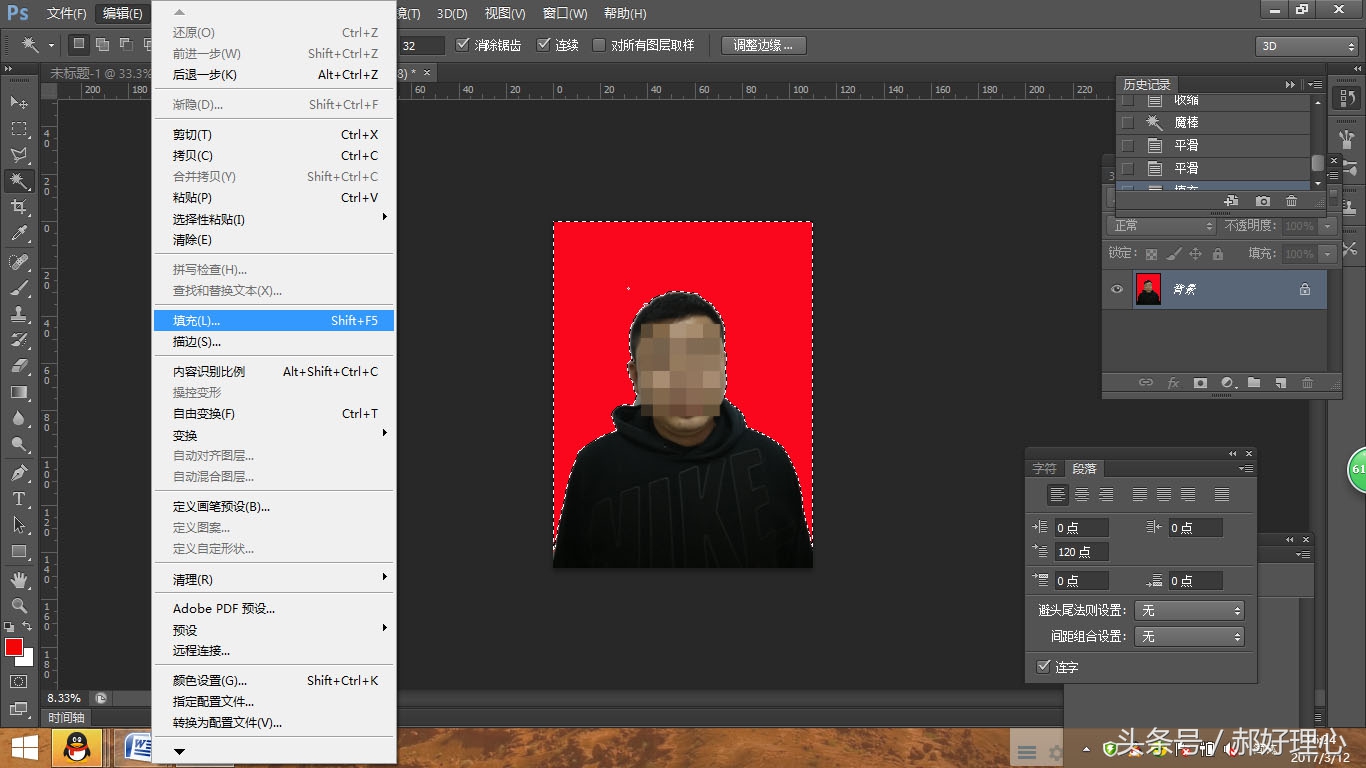Switch to the 字符 tab
Screen dimensions: 1366x768
pos(1044,468)
